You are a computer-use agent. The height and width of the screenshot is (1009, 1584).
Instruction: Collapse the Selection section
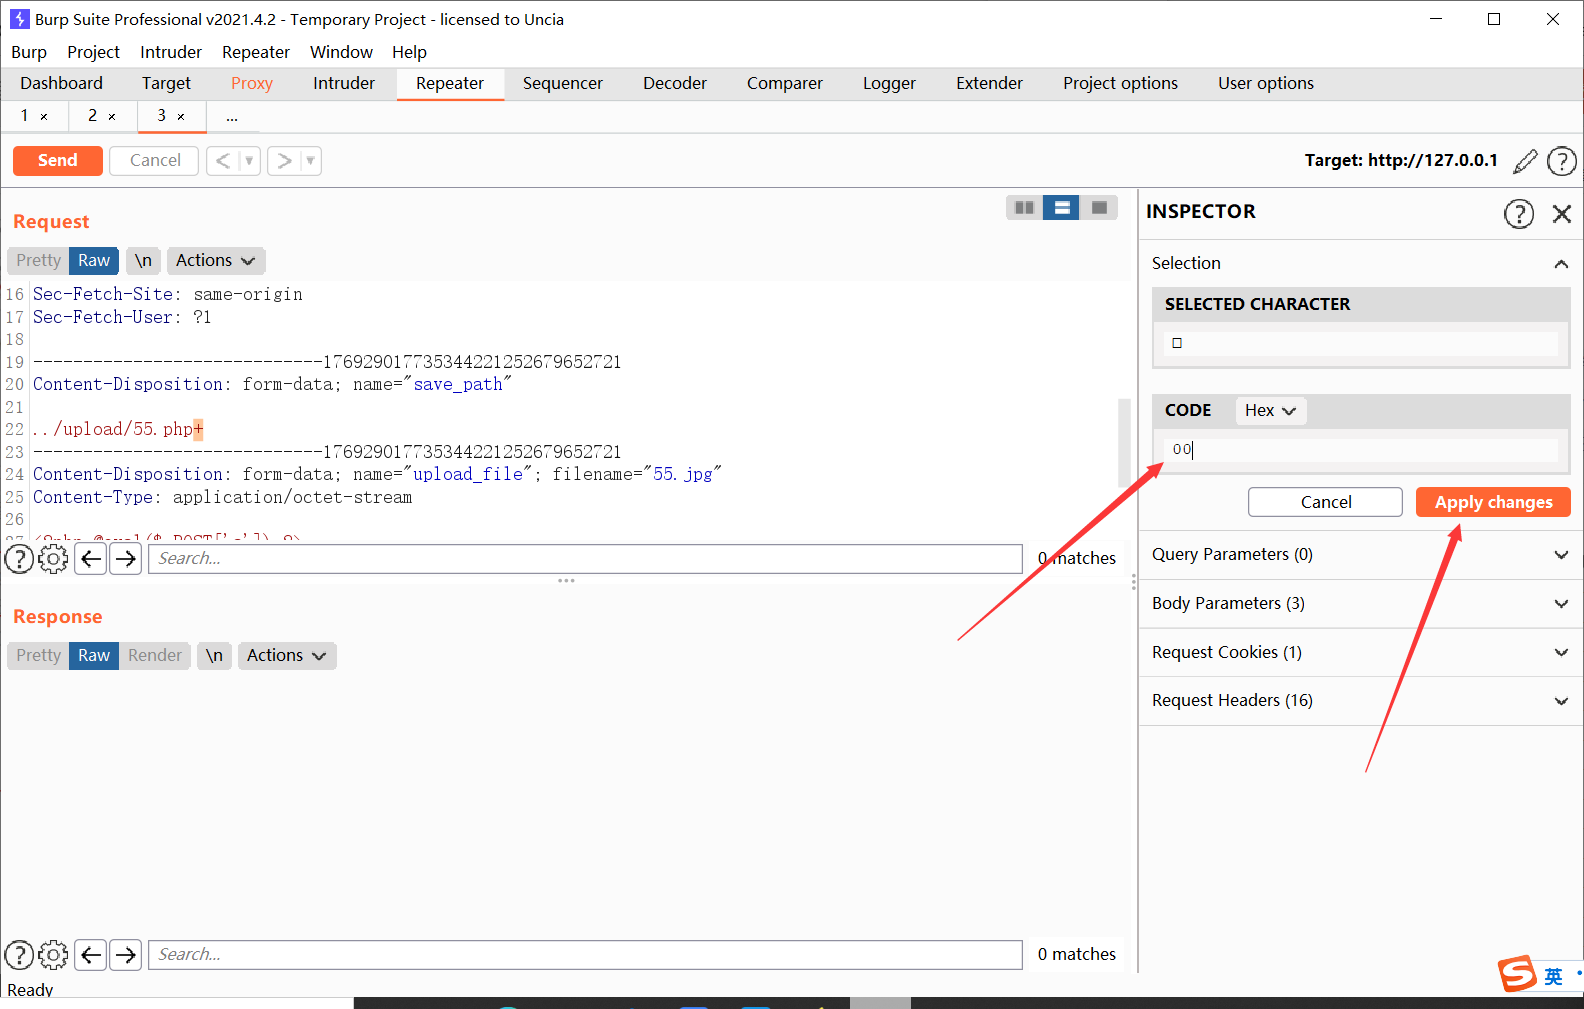(x=1560, y=264)
